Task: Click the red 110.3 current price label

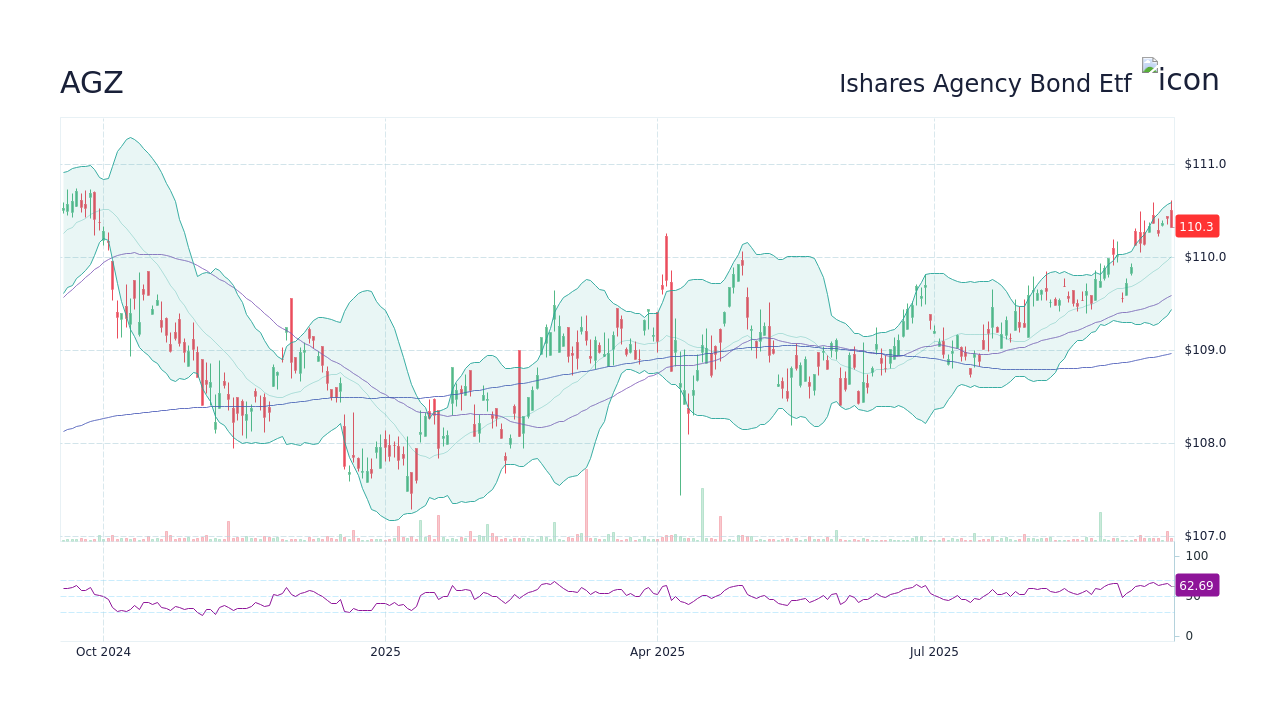Action: point(1196,227)
